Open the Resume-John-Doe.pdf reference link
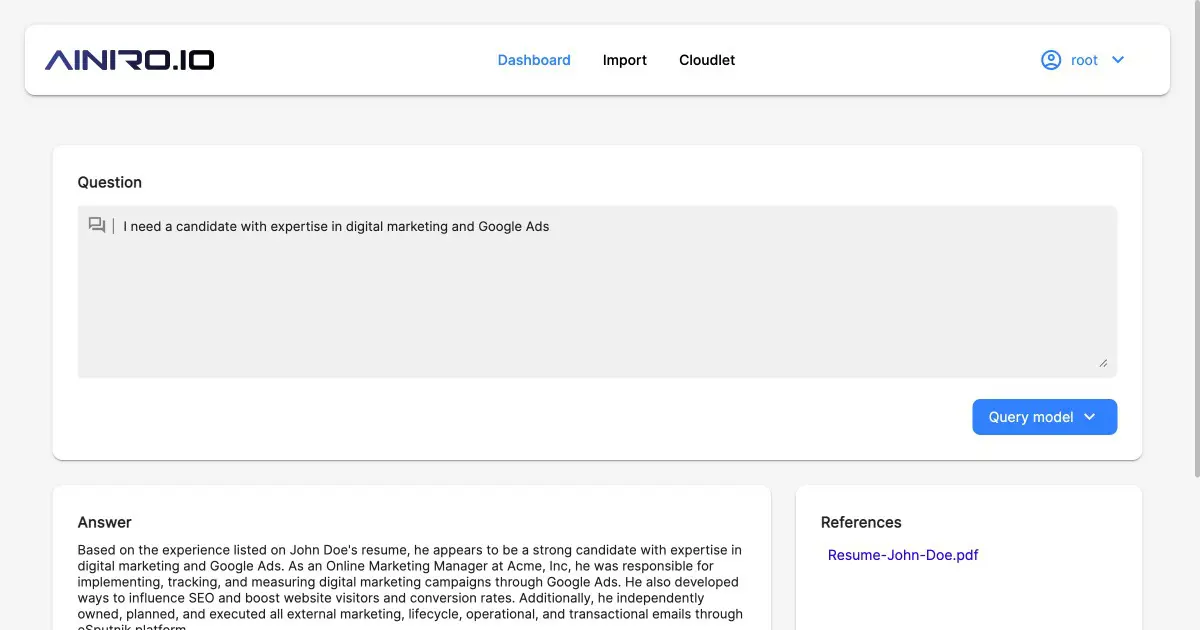The height and width of the screenshot is (630, 1200). (x=903, y=555)
